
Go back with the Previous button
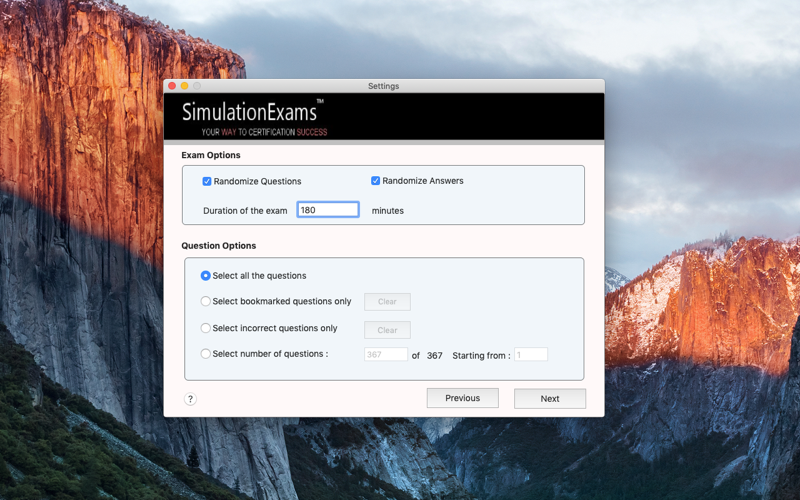pyautogui.click(x=463, y=398)
